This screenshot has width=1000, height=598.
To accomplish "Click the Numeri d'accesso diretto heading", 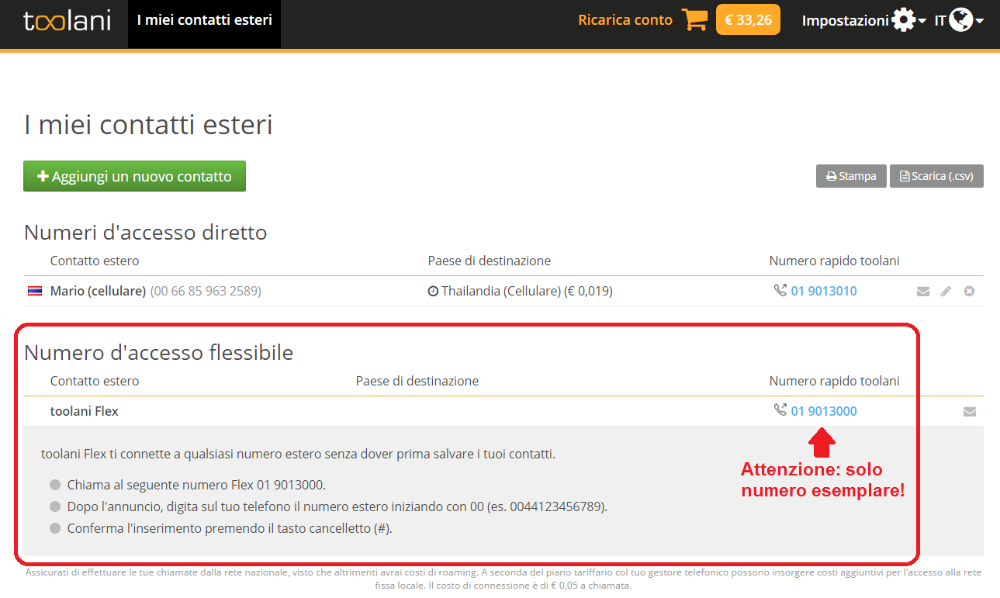I will tap(145, 232).
